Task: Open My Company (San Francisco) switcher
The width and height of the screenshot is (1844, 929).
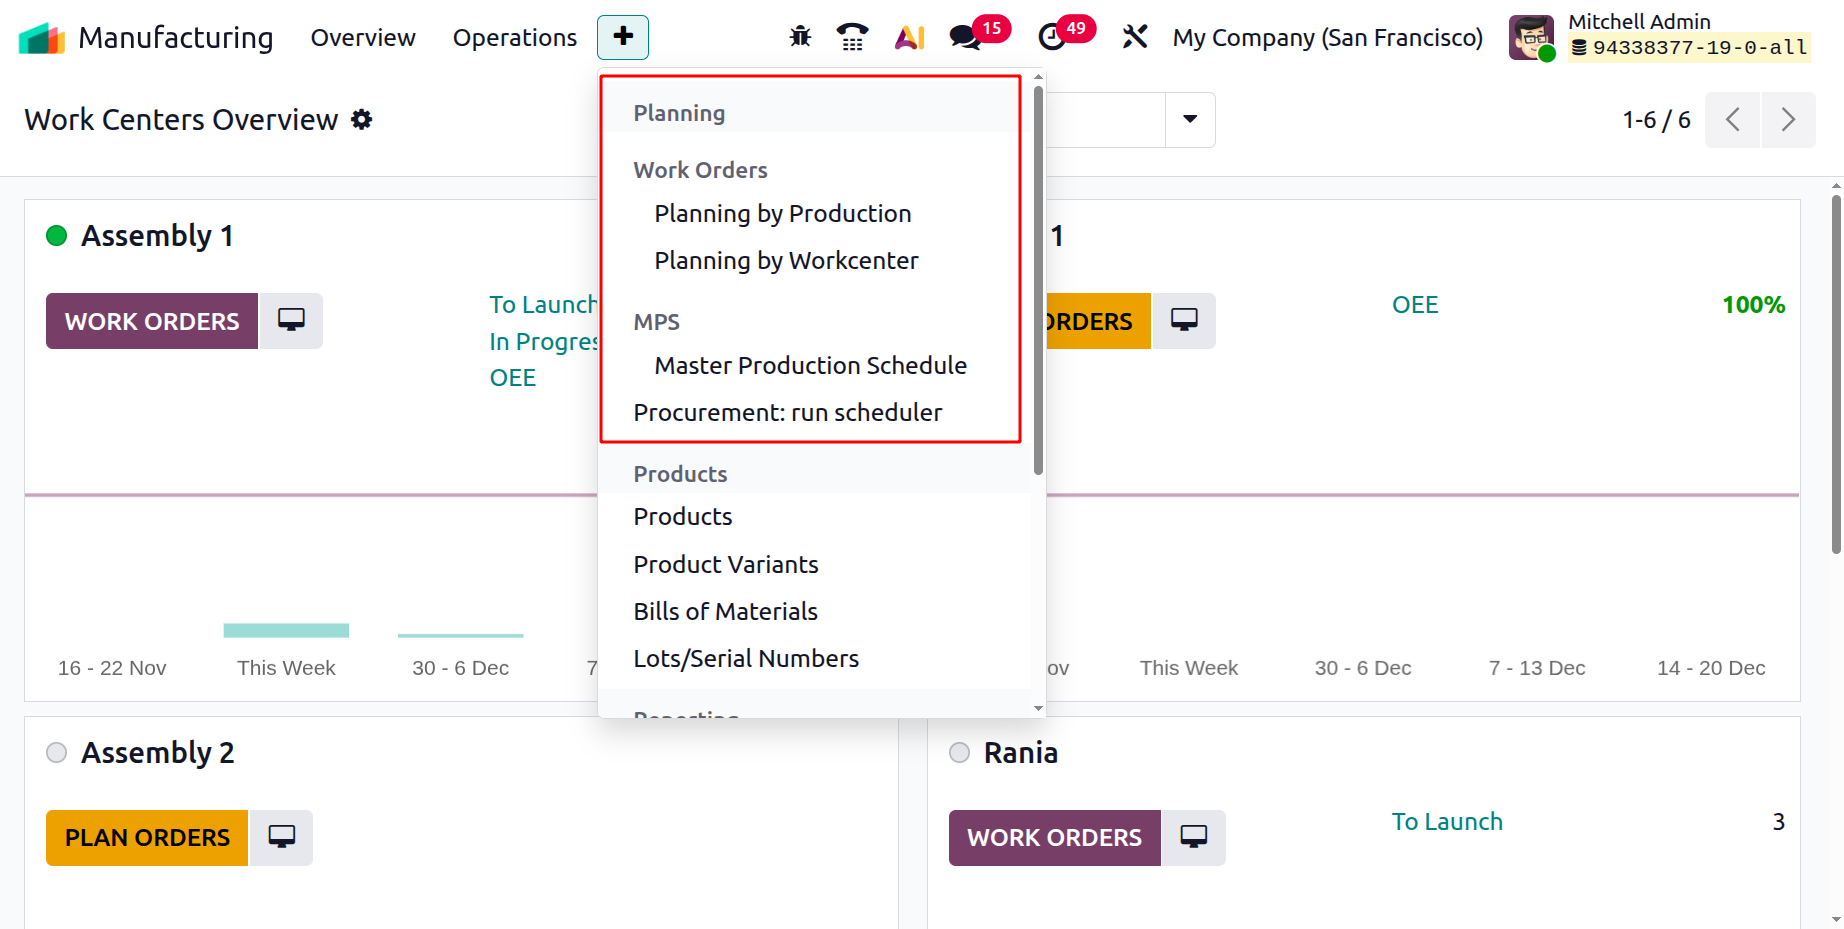Action: point(1327,38)
